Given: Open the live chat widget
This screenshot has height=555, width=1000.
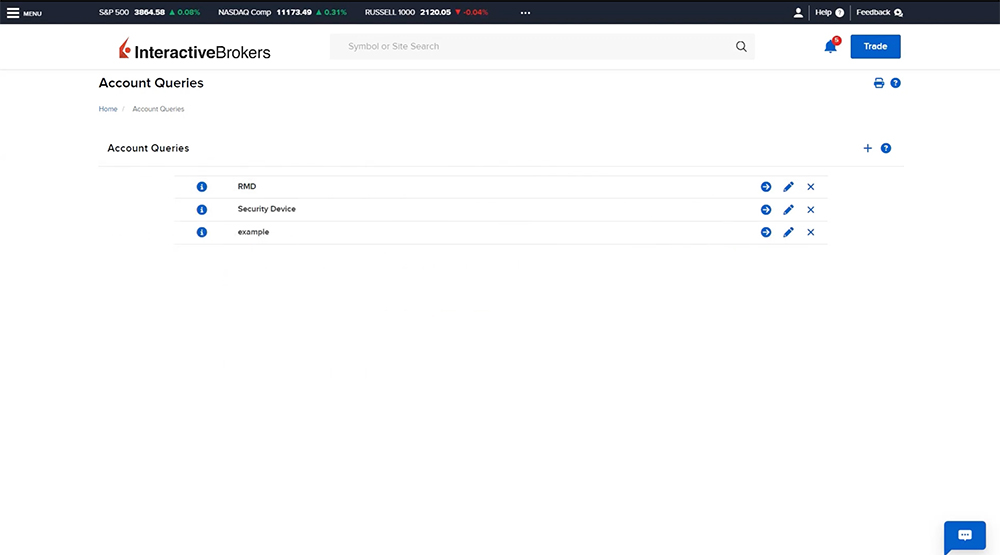Looking at the screenshot, I should coord(964,536).
